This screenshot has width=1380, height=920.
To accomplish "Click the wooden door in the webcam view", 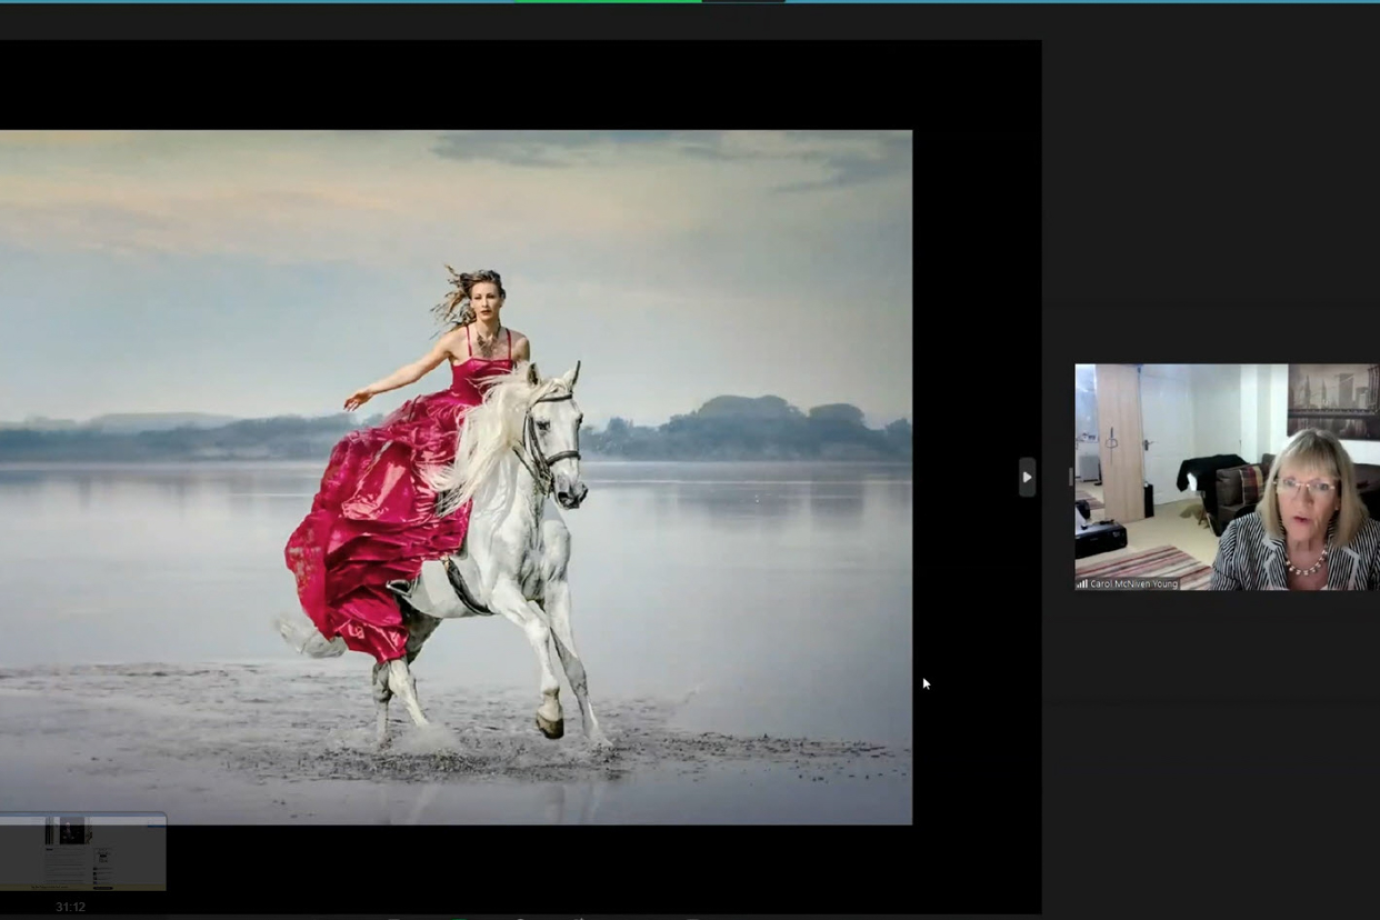I will (x=1119, y=440).
